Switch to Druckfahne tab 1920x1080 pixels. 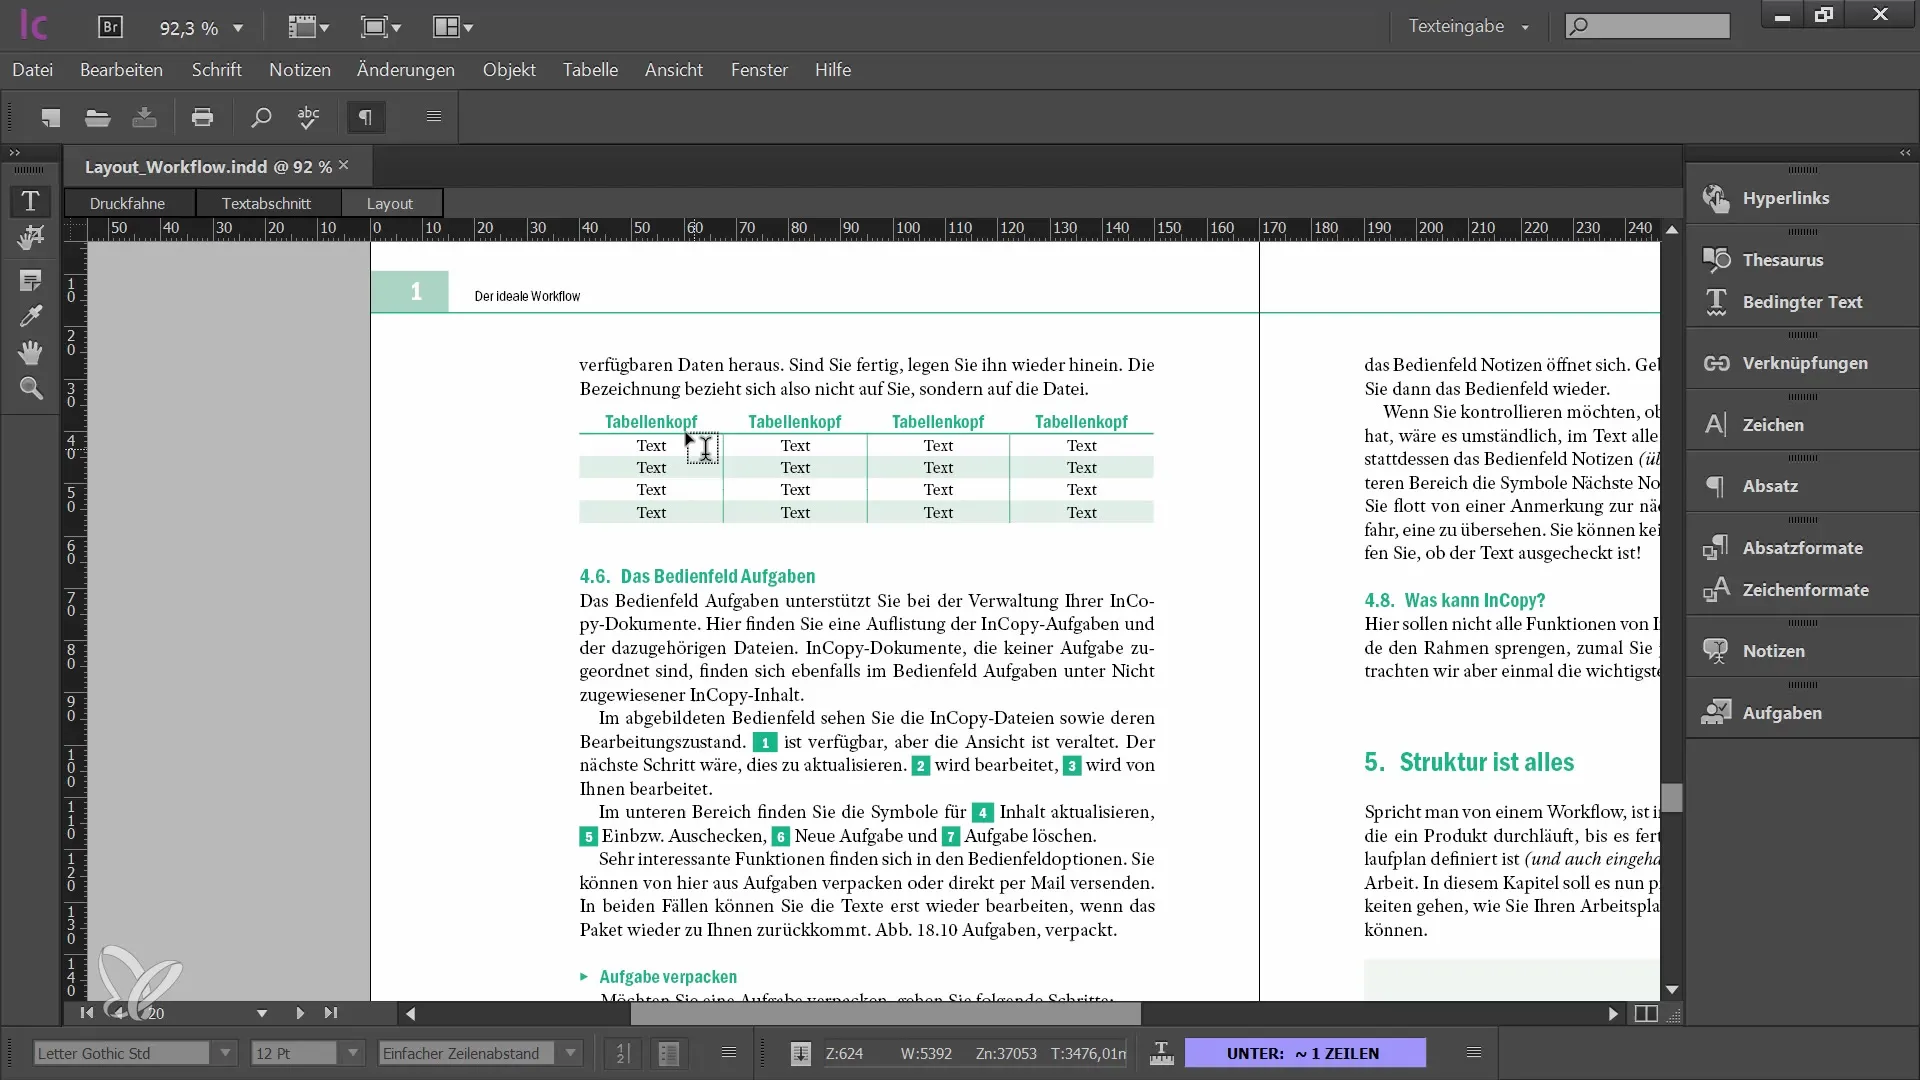128,203
